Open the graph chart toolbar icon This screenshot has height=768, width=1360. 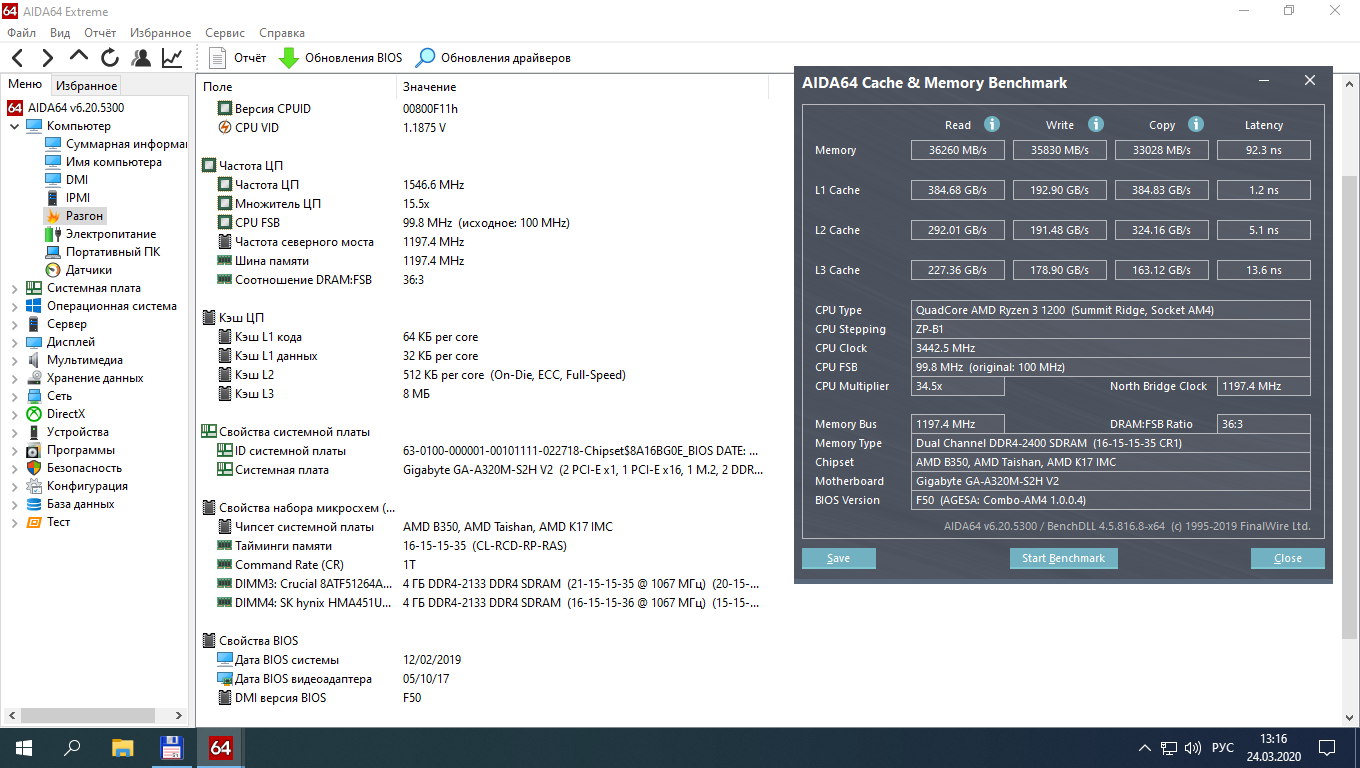pos(172,58)
